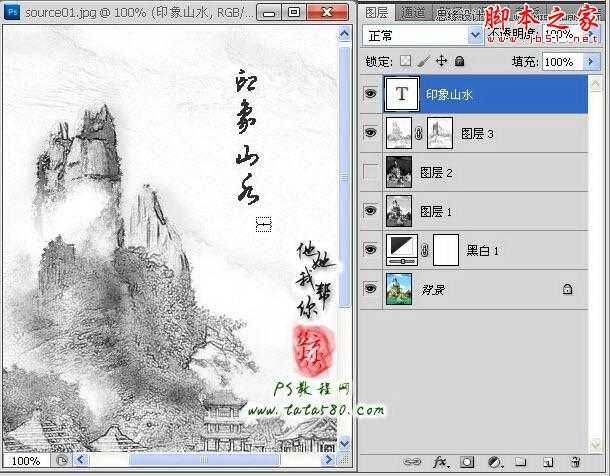Click the canvas scroll up arrow
Image resolution: width=610 pixels, height=476 pixels.
pyautogui.click(x=344, y=34)
